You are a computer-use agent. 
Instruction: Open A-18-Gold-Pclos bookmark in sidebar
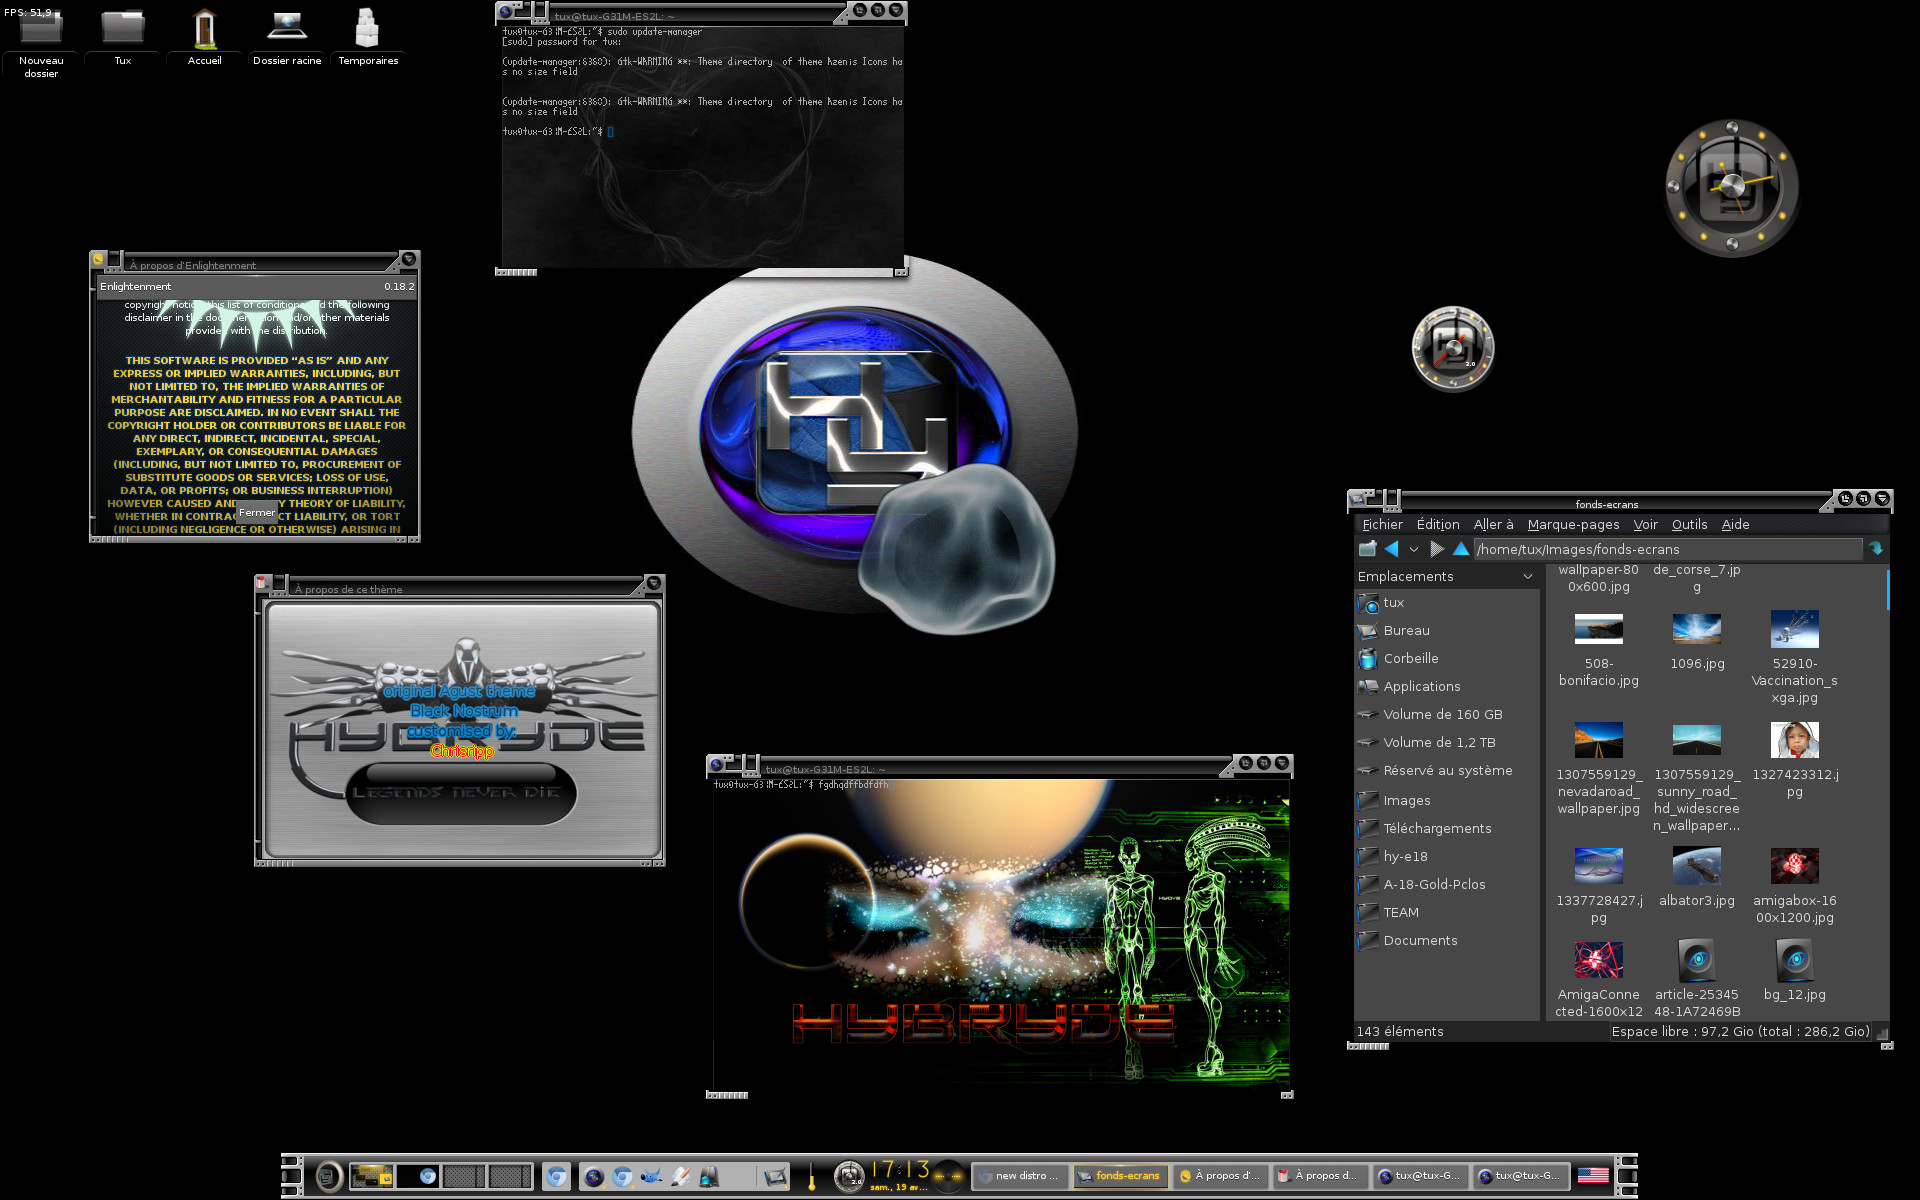[1447, 885]
